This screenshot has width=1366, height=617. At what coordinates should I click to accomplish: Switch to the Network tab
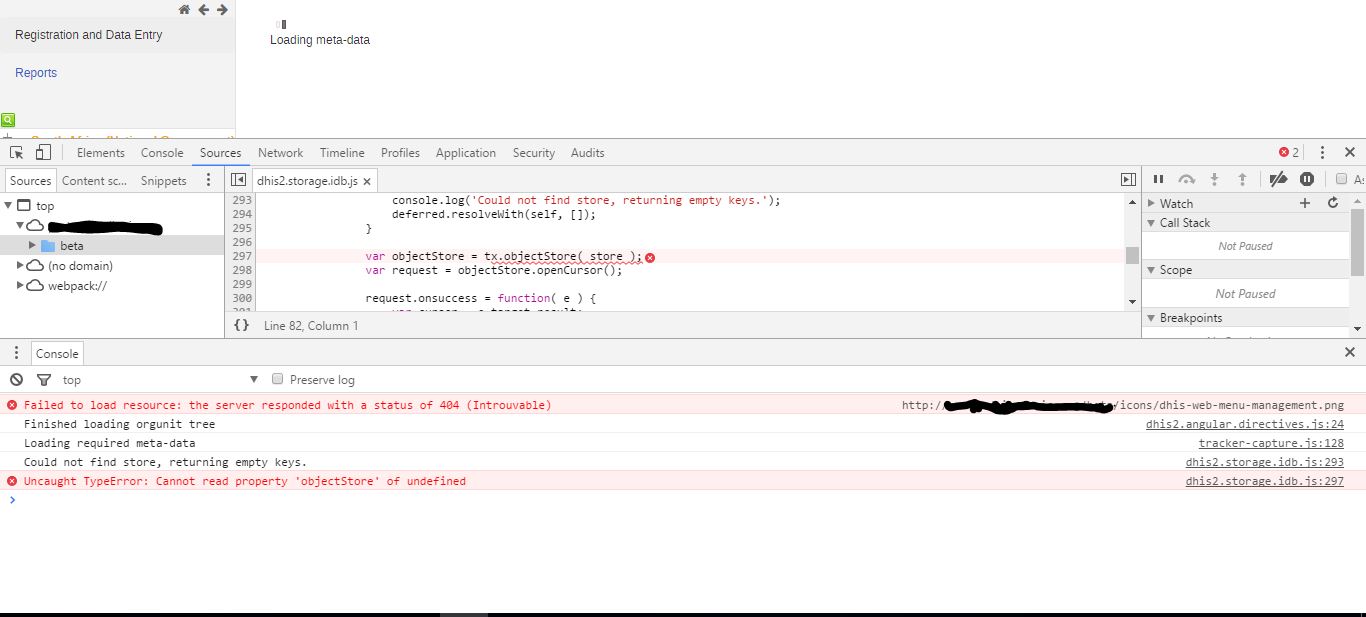point(280,153)
